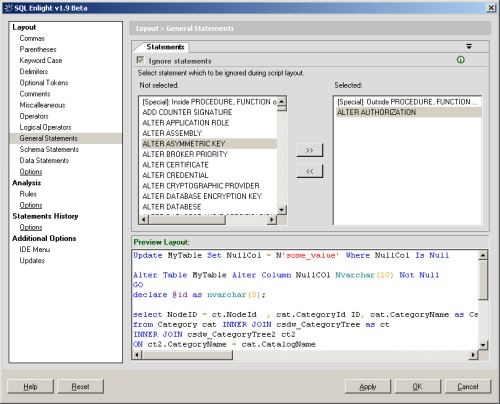The height and width of the screenshot is (404, 500).
Task: Open Rules under Analysis
Action: point(28,194)
